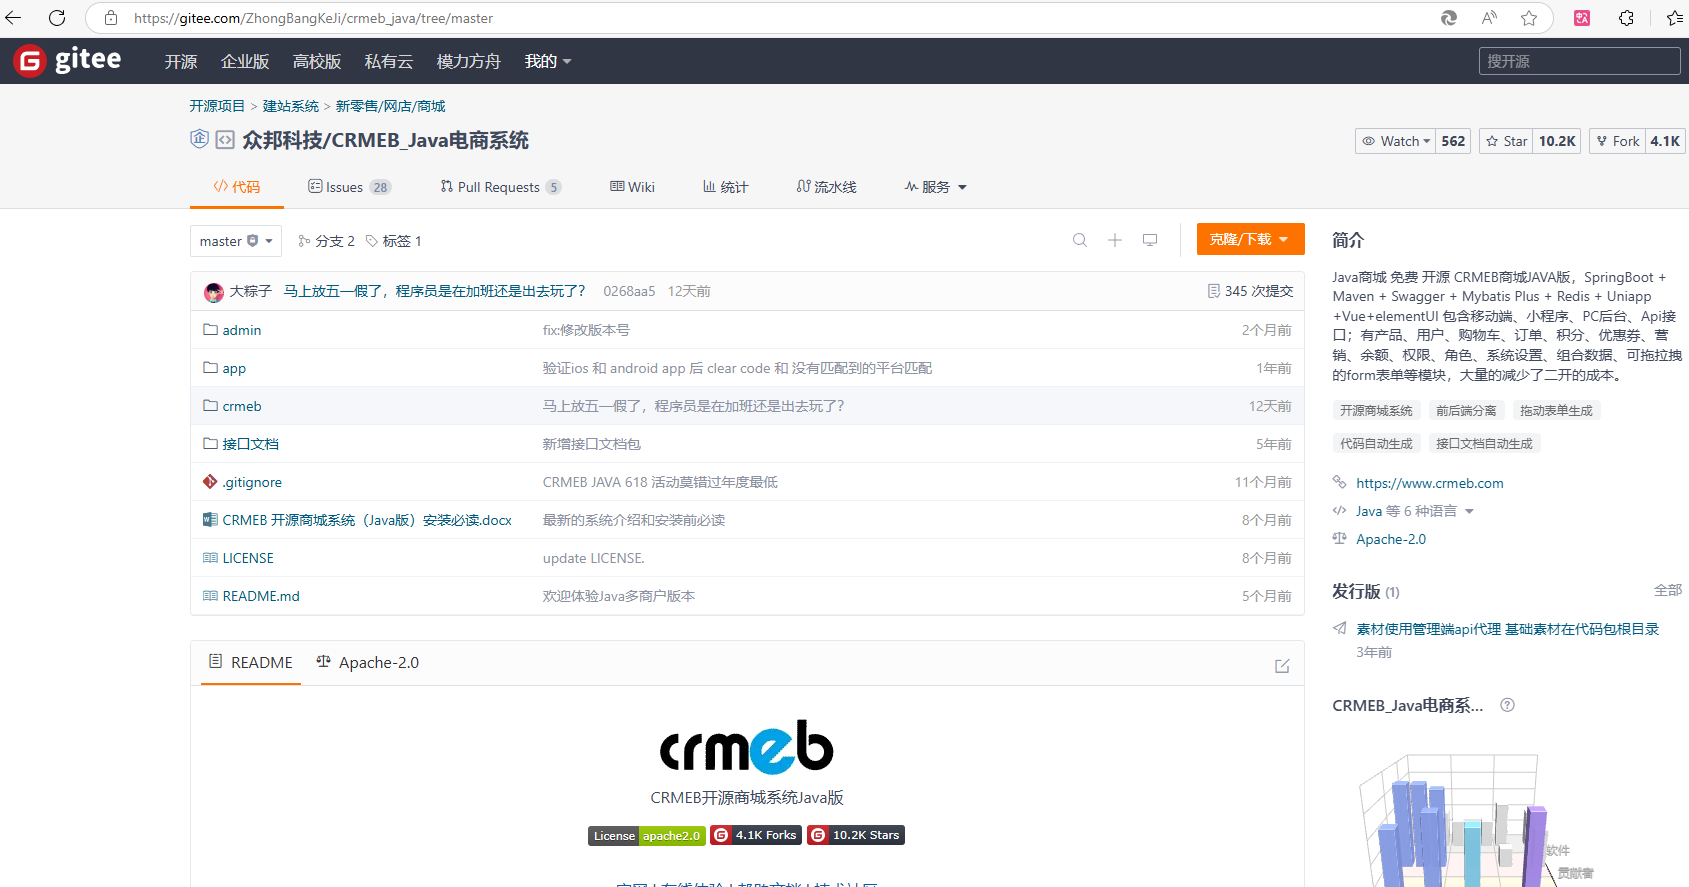Click 高校版 in the top navigation

pos(317,61)
